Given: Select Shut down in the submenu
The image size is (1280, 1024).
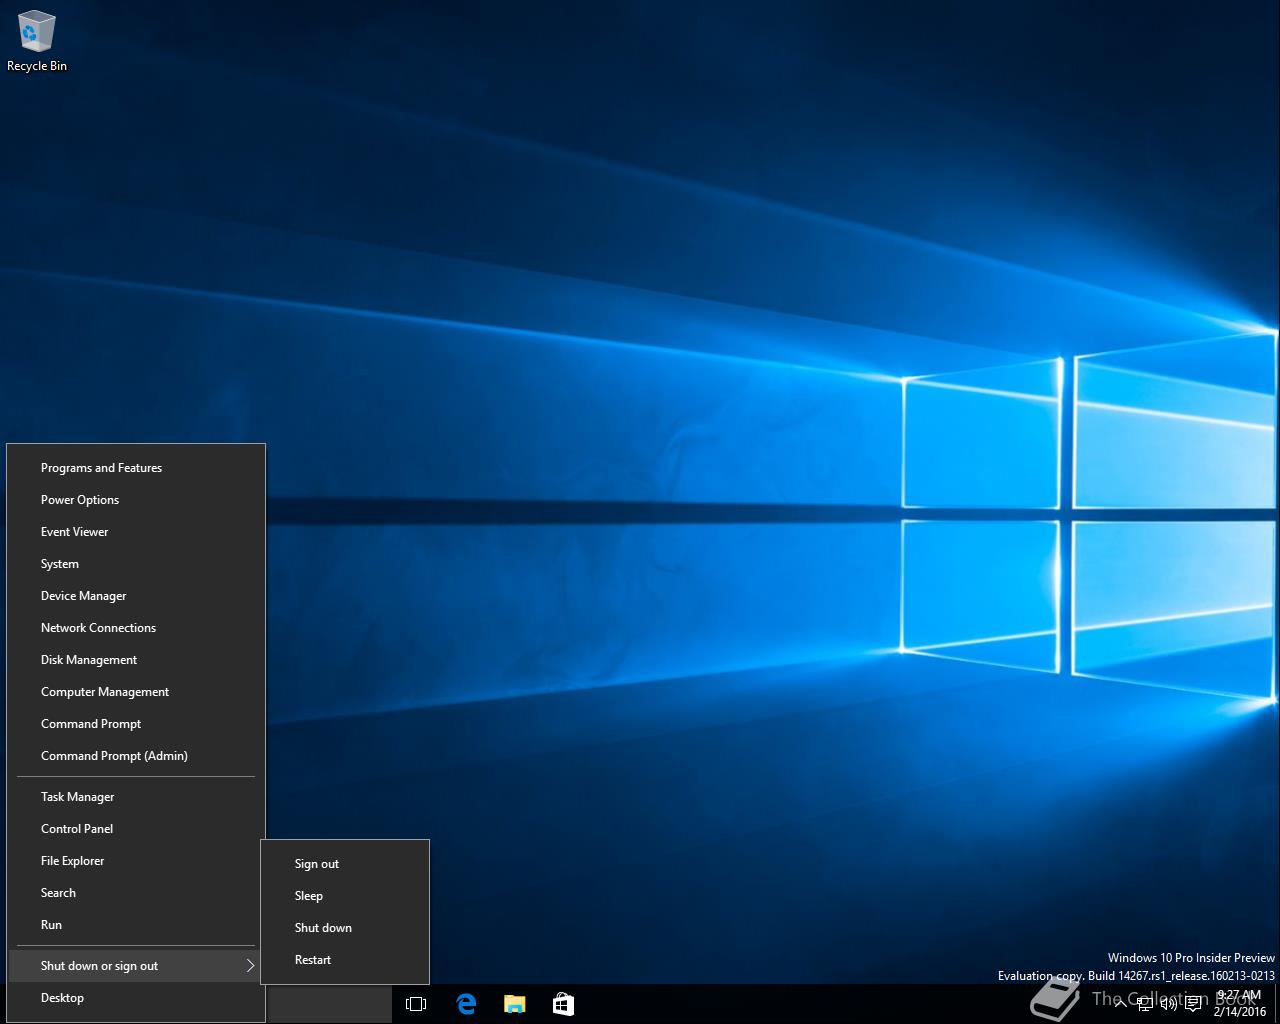Looking at the screenshot, I should pos(345,928).
